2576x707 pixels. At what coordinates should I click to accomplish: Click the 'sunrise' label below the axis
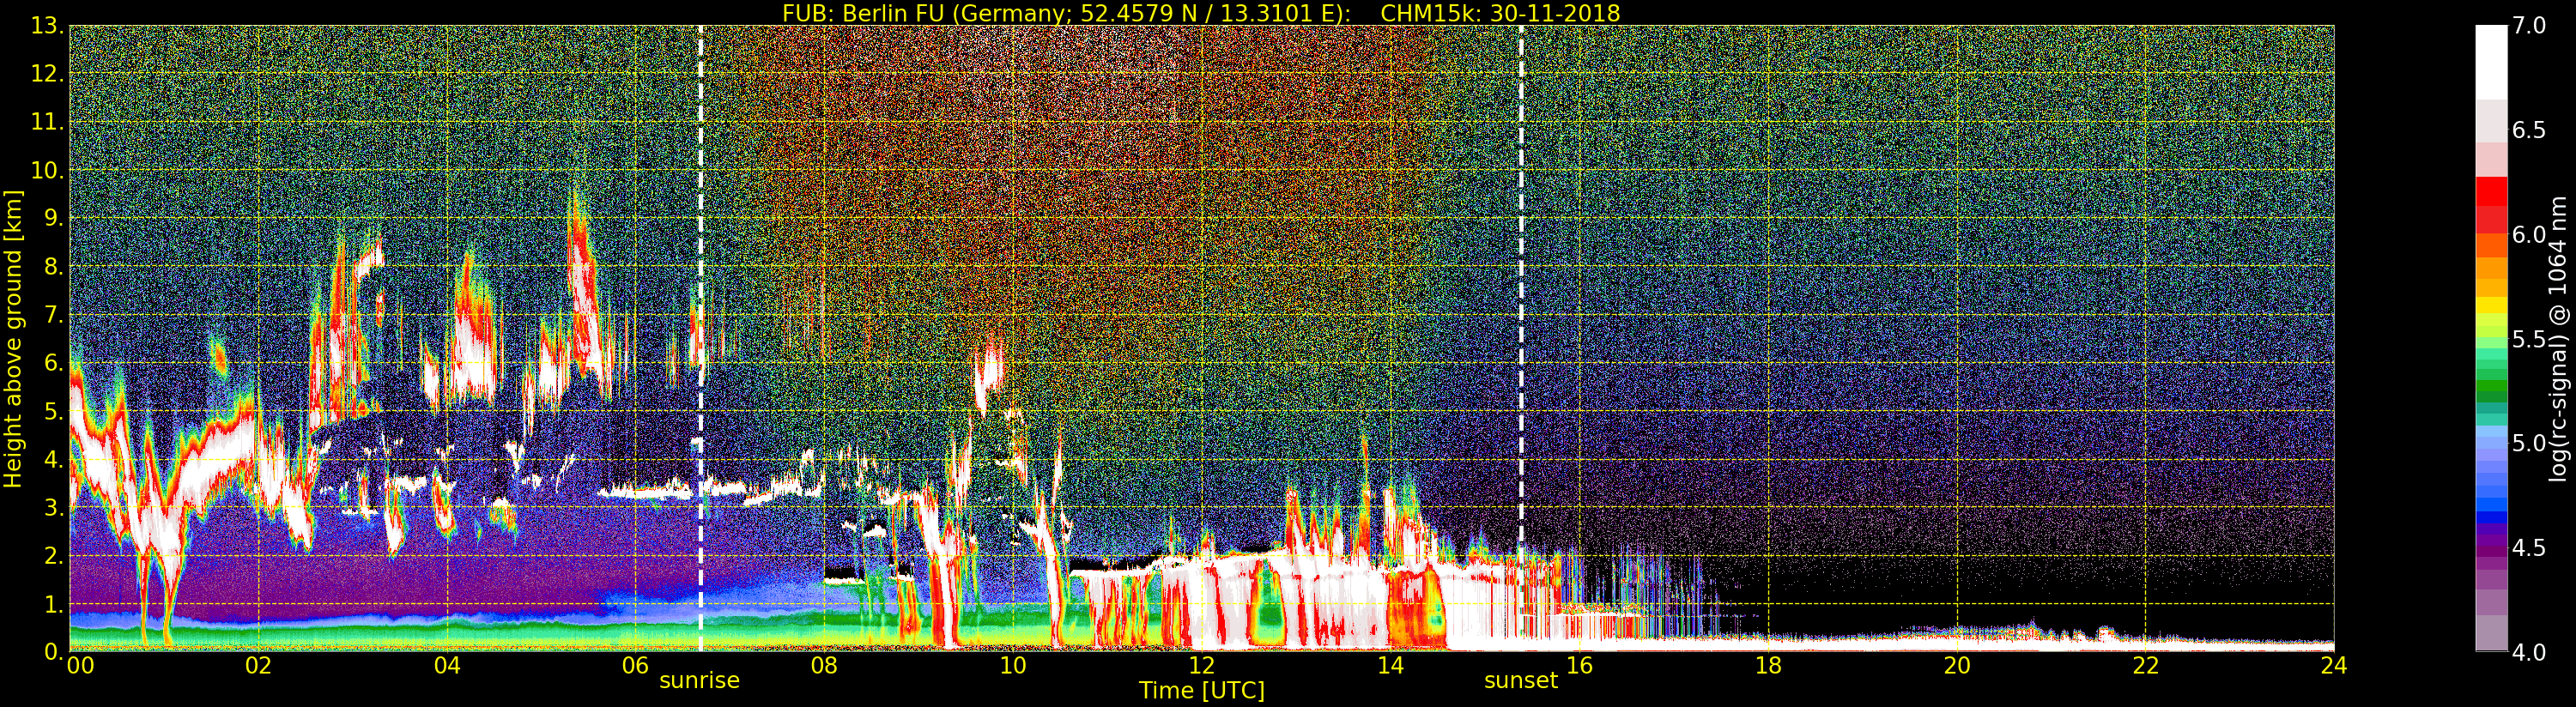pos(699,680)
